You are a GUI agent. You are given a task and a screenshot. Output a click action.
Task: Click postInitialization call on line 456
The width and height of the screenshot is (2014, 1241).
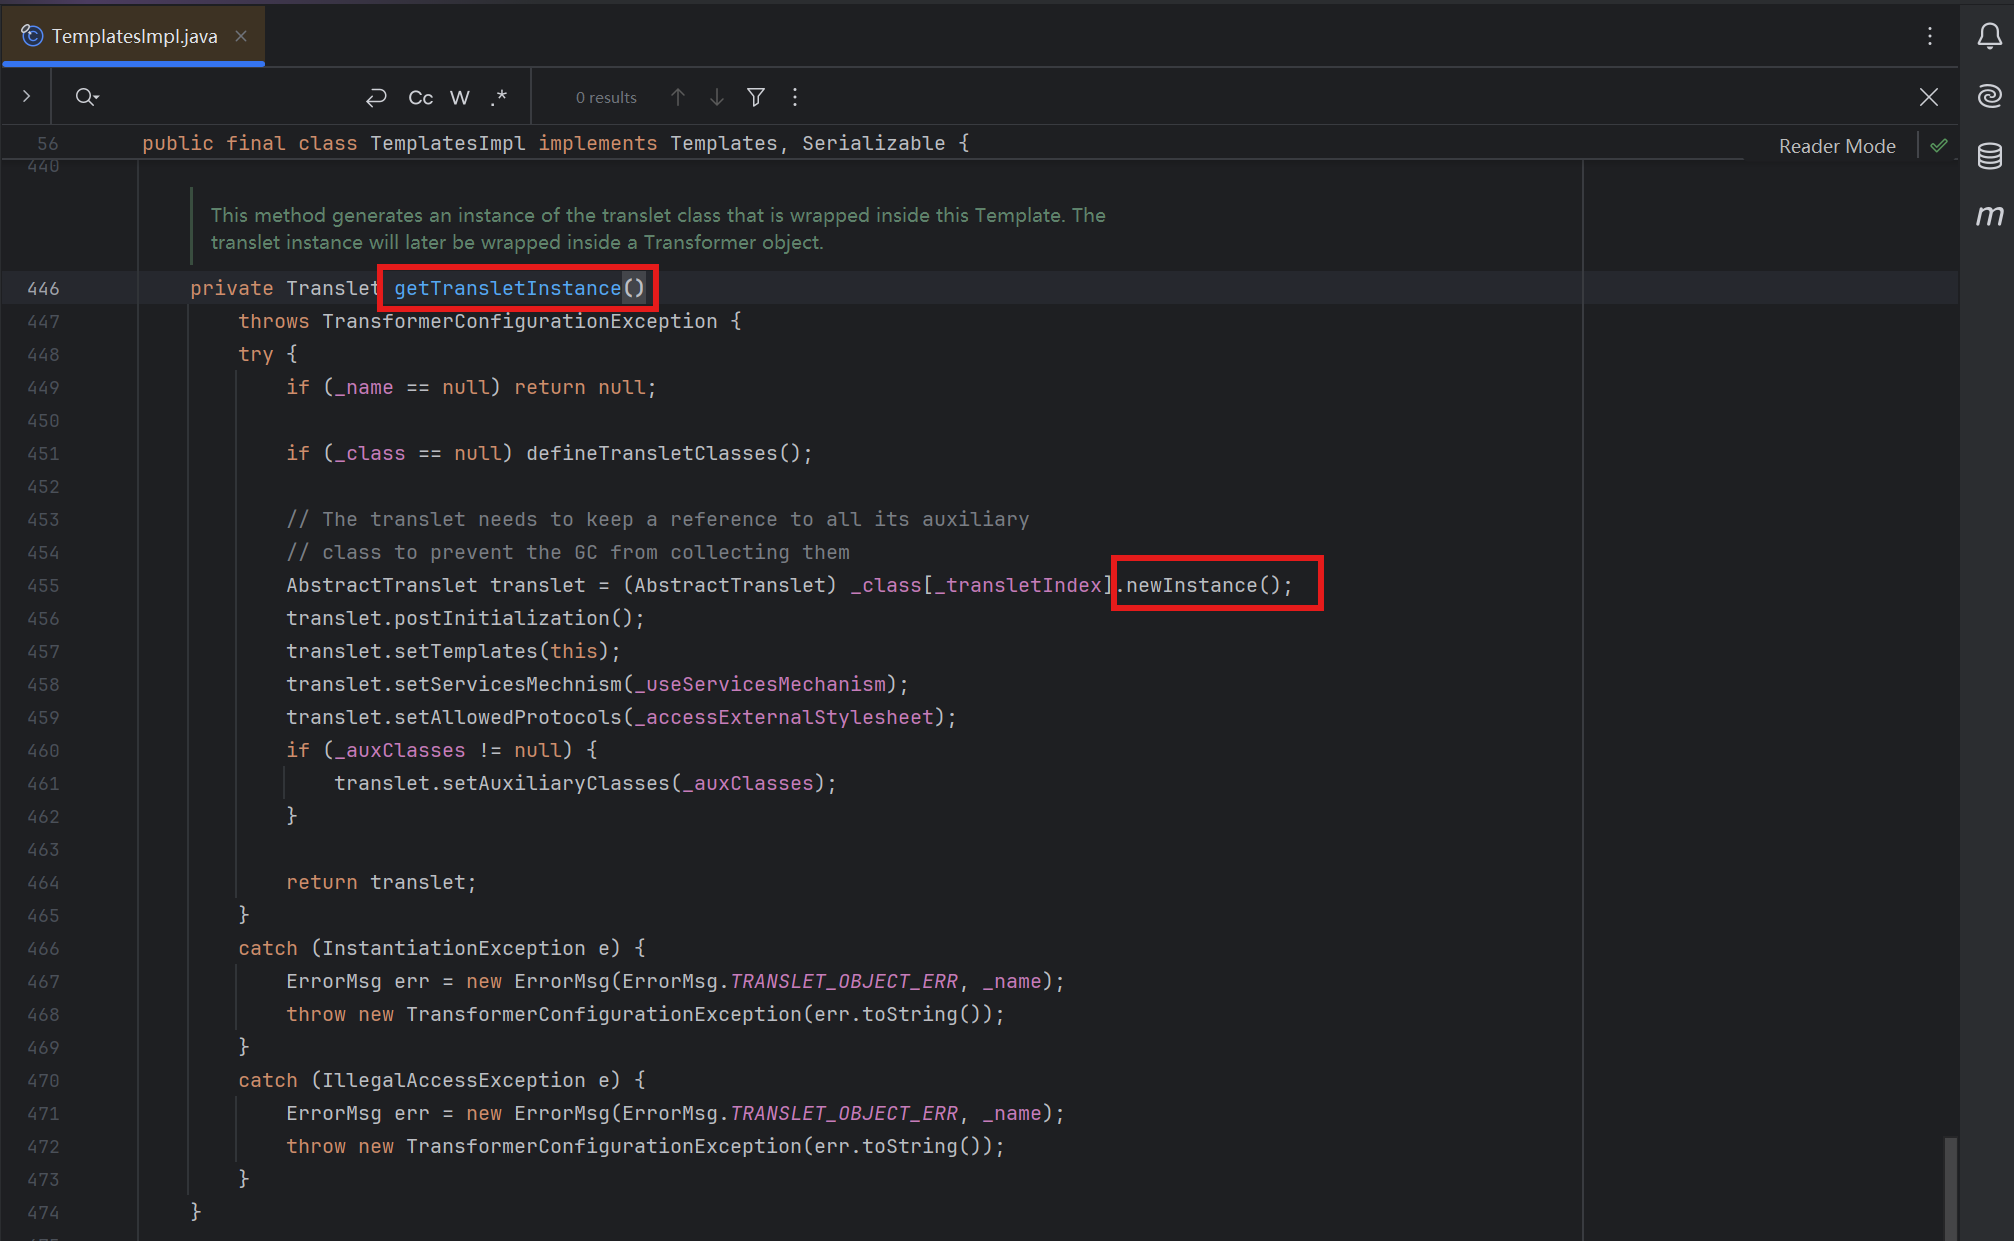coord(501,618)
